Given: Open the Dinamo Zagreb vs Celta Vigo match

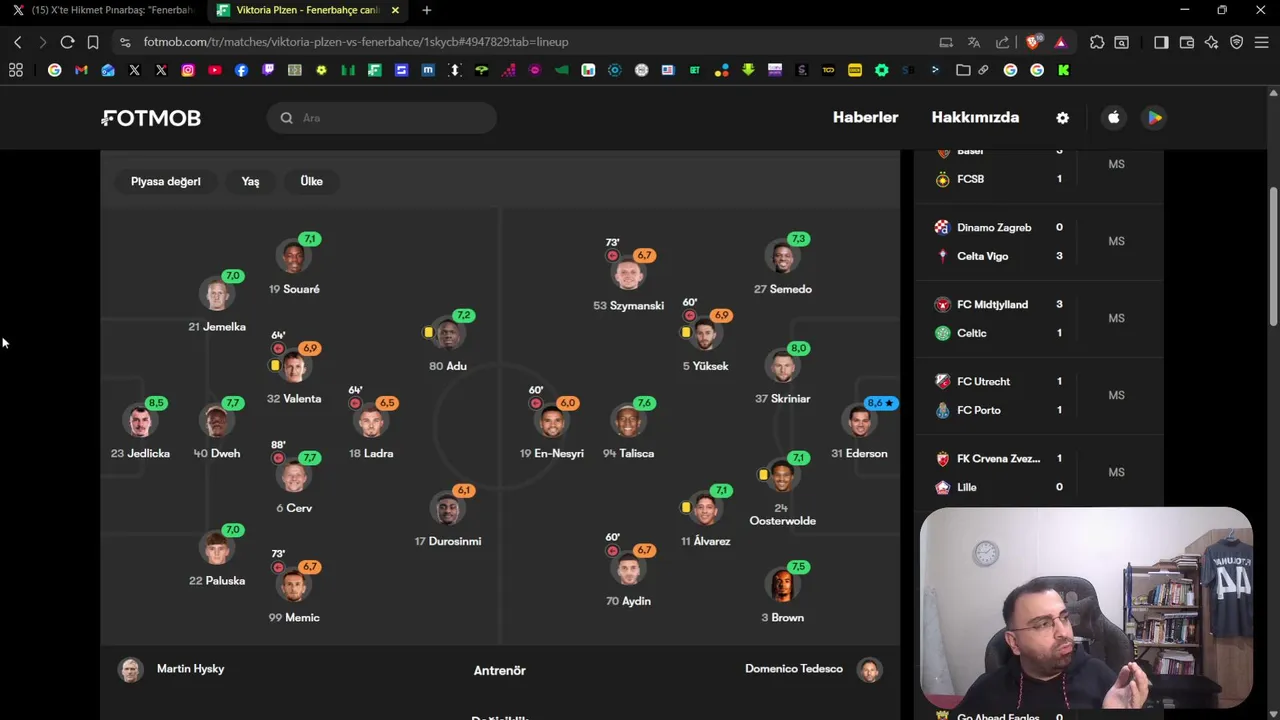Looking at the screenshot, I should coord(1038,242).
